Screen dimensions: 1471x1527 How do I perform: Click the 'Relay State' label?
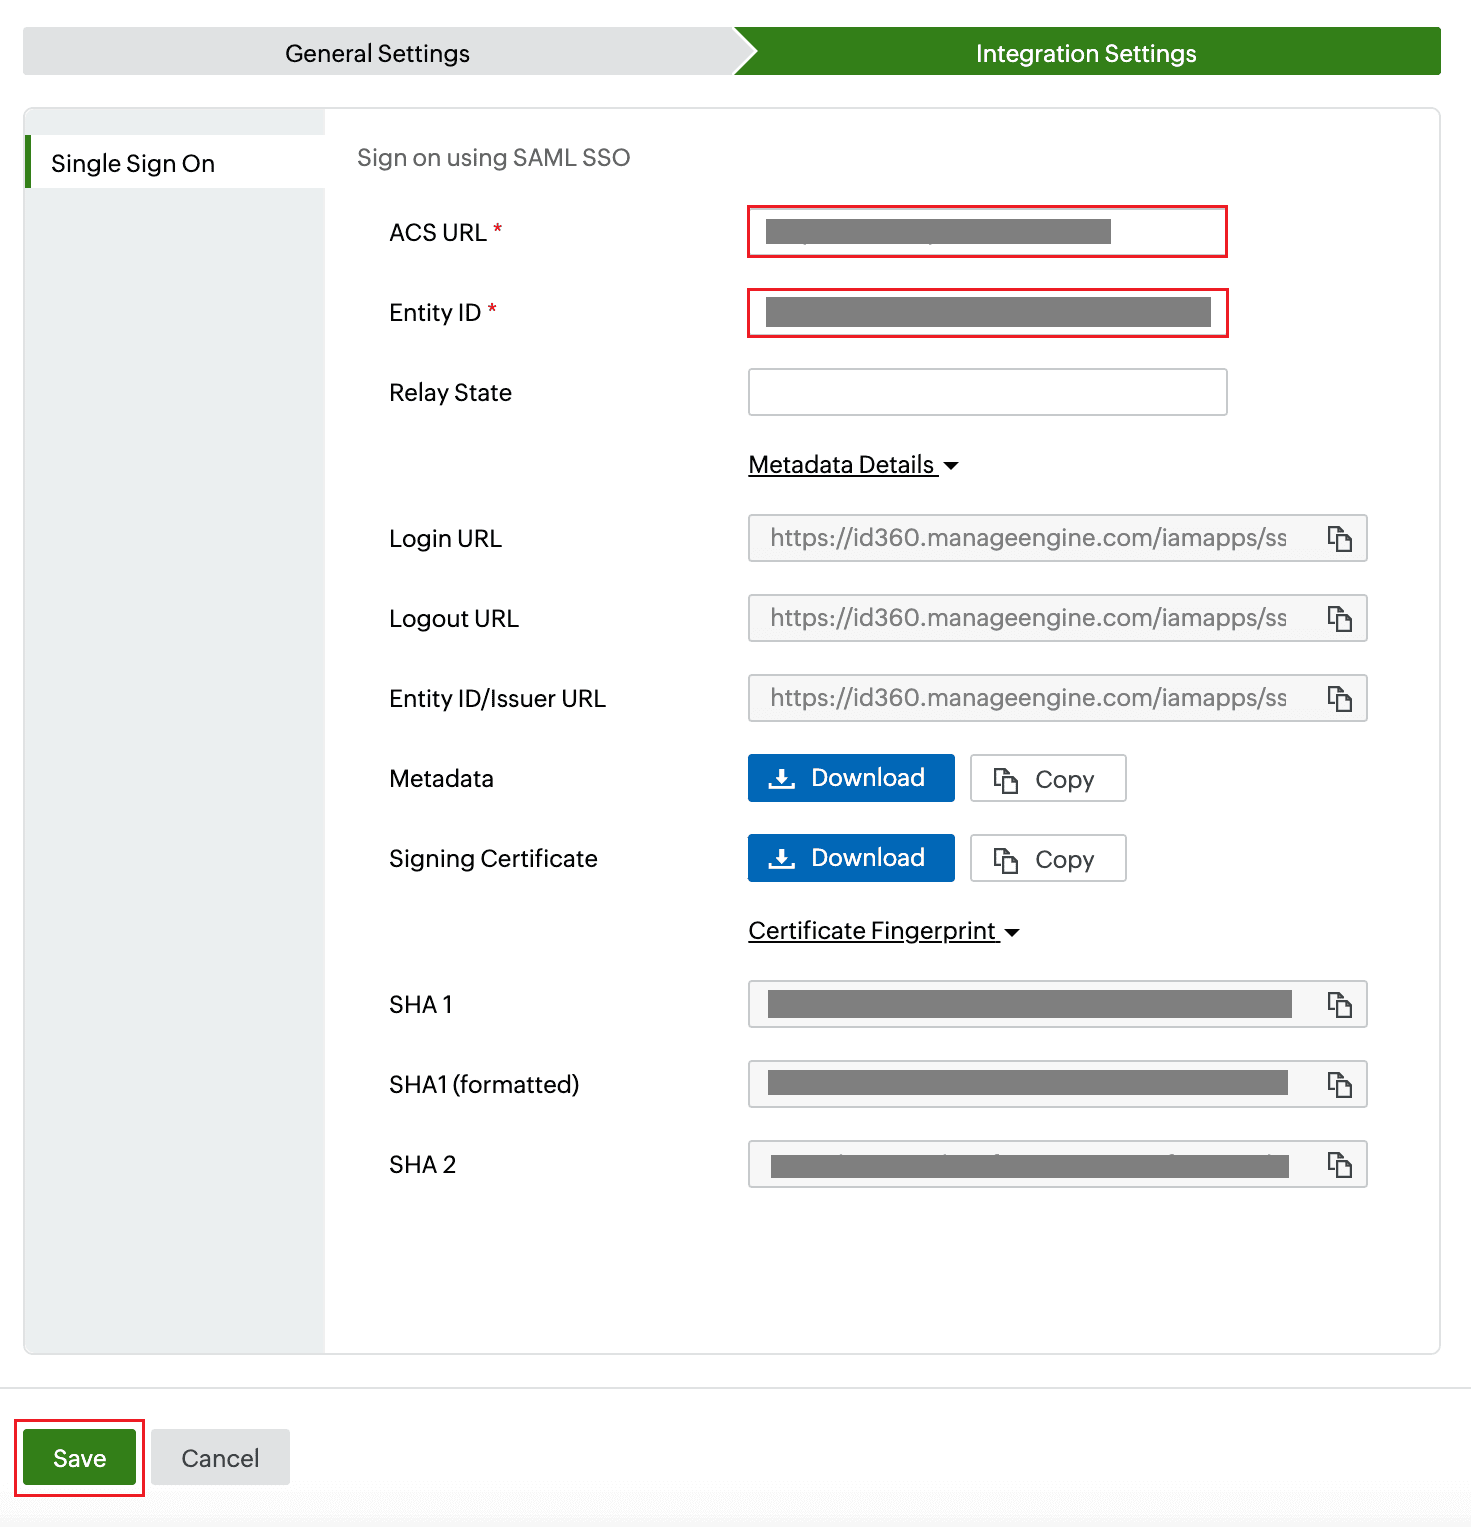(450, 392)
